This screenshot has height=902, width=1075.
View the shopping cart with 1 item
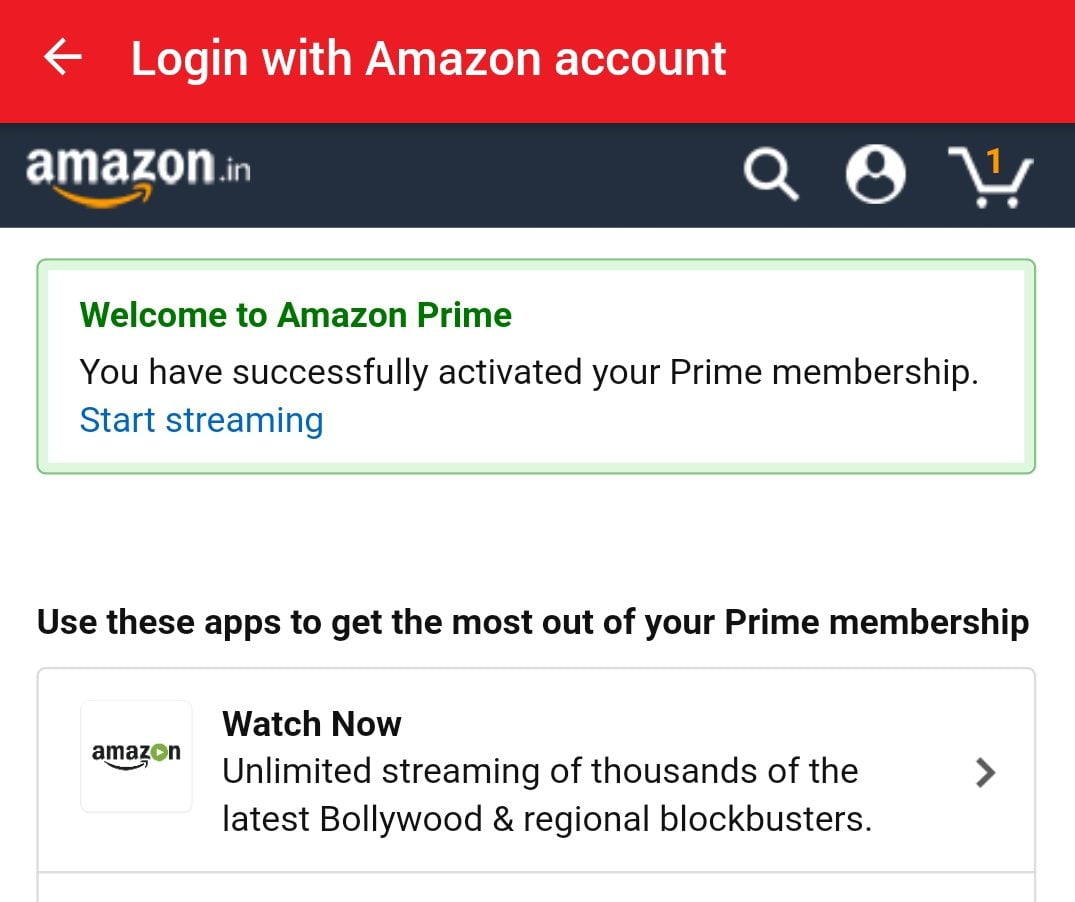[x=990, y=176]
